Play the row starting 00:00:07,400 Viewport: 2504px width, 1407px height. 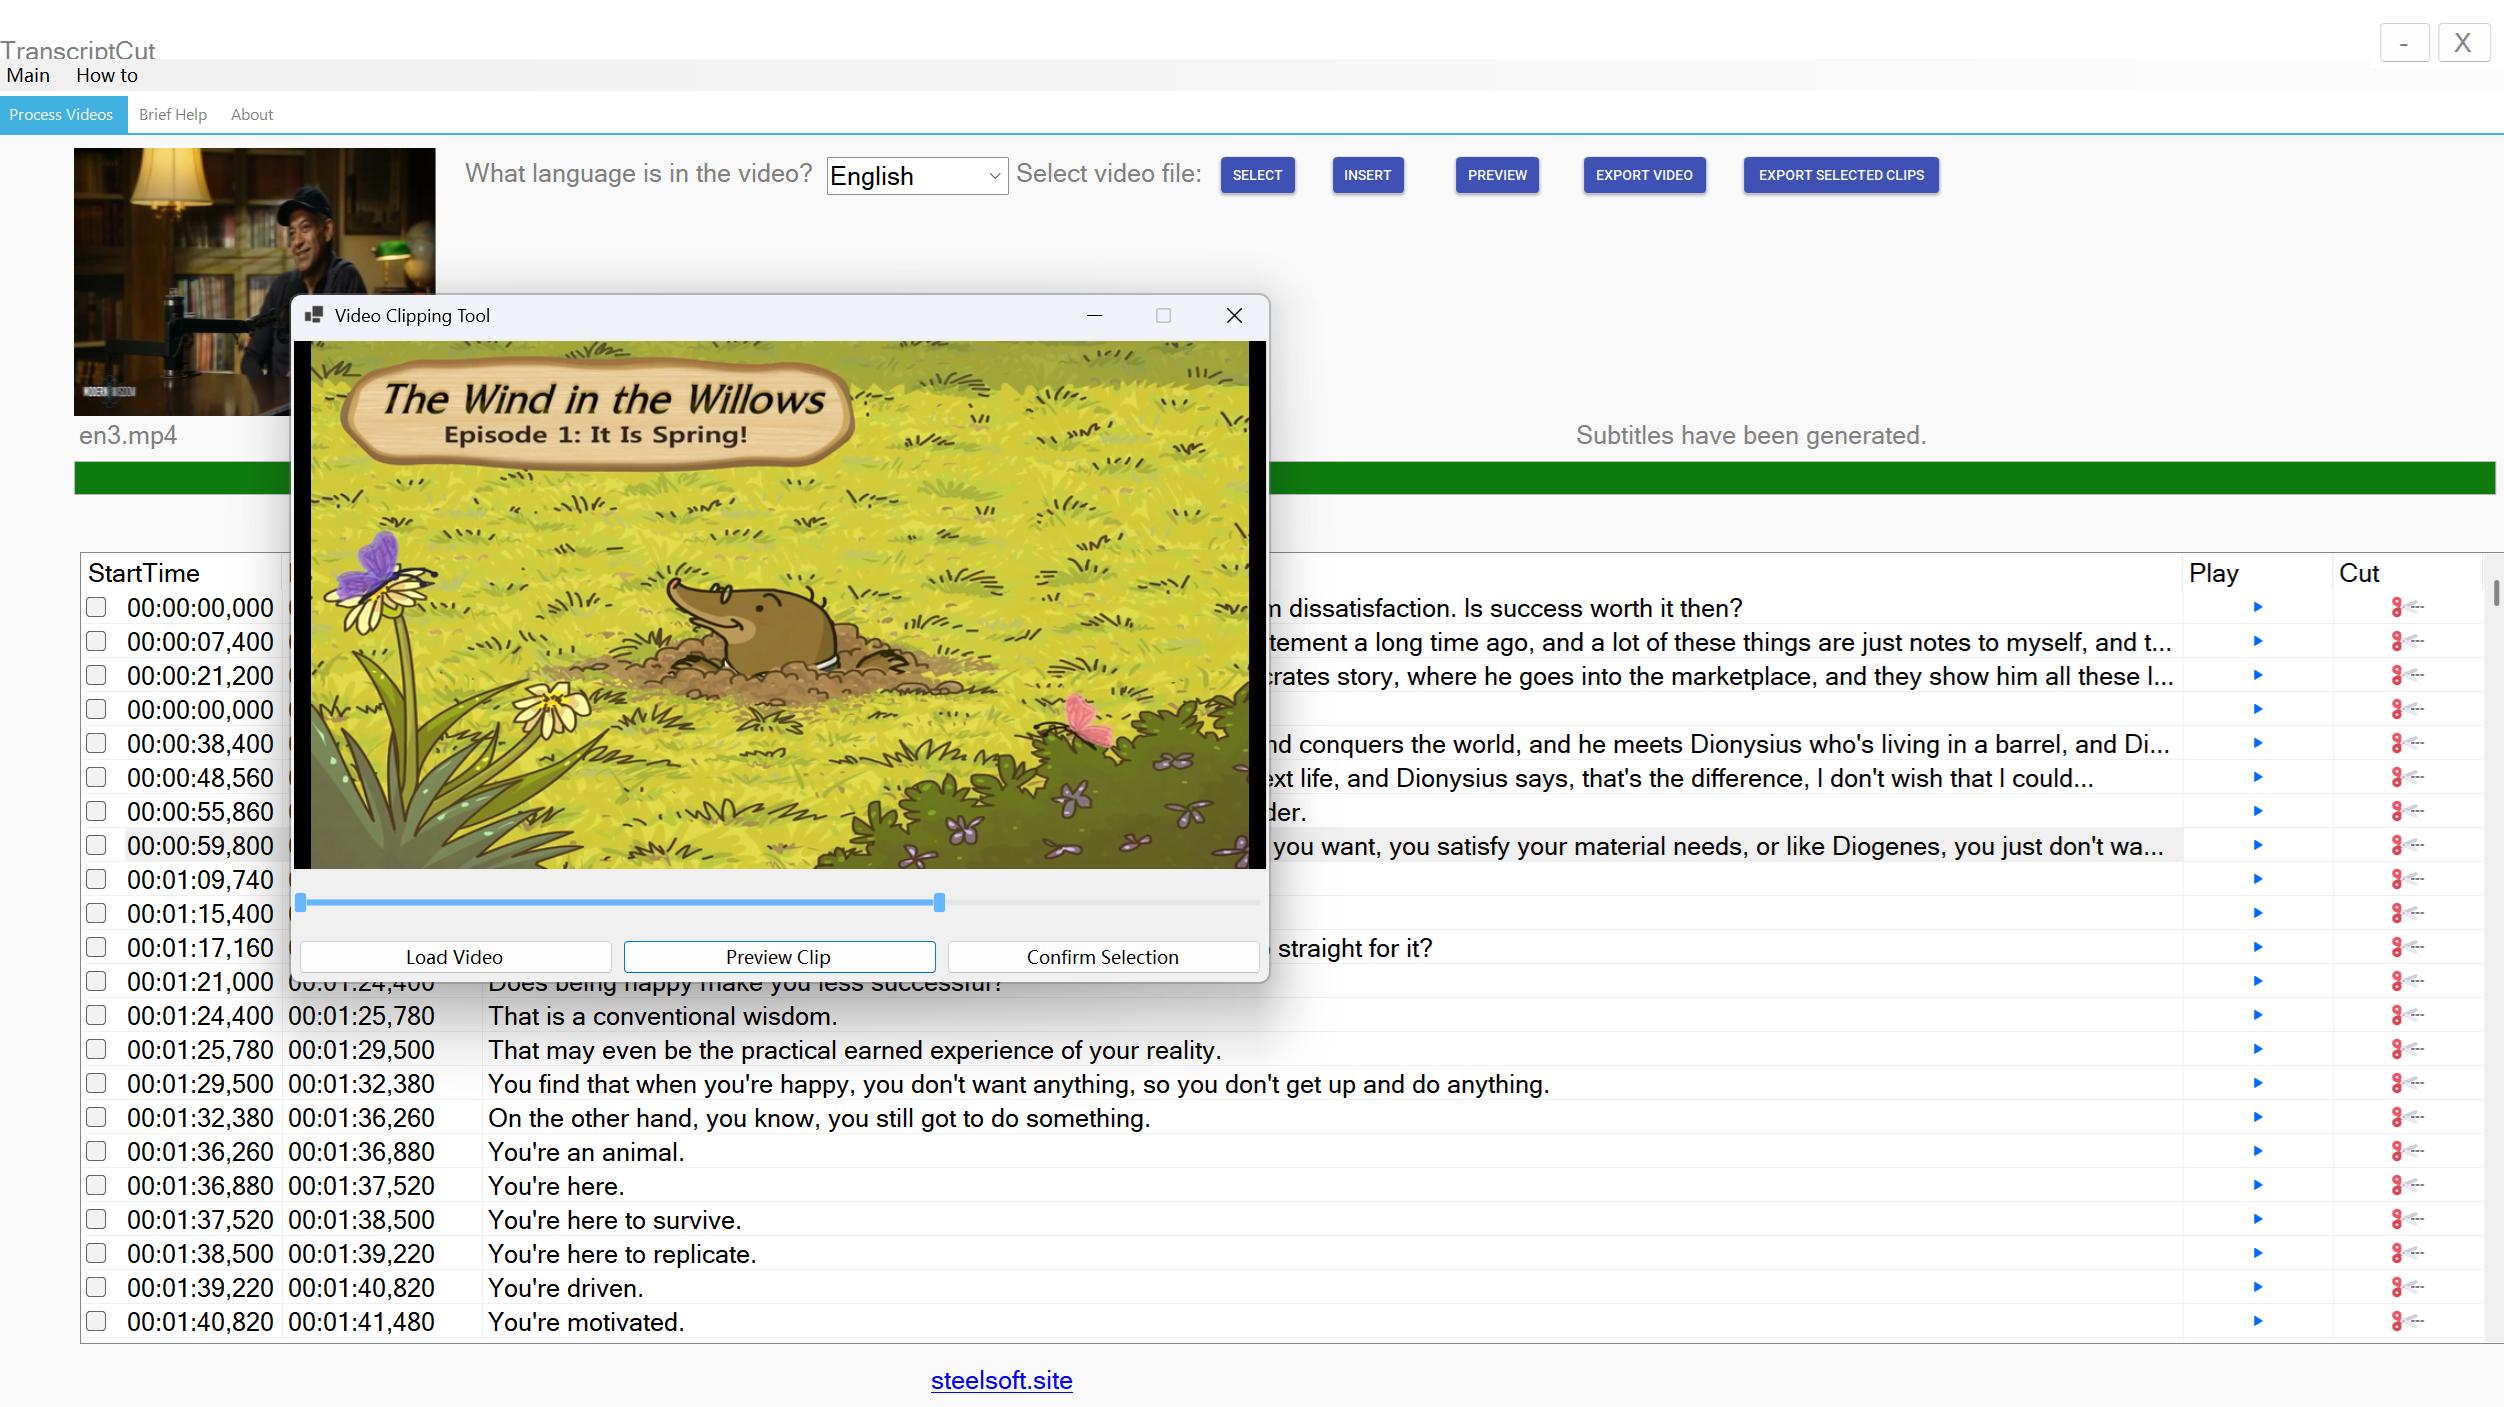tap(2257, 641)
